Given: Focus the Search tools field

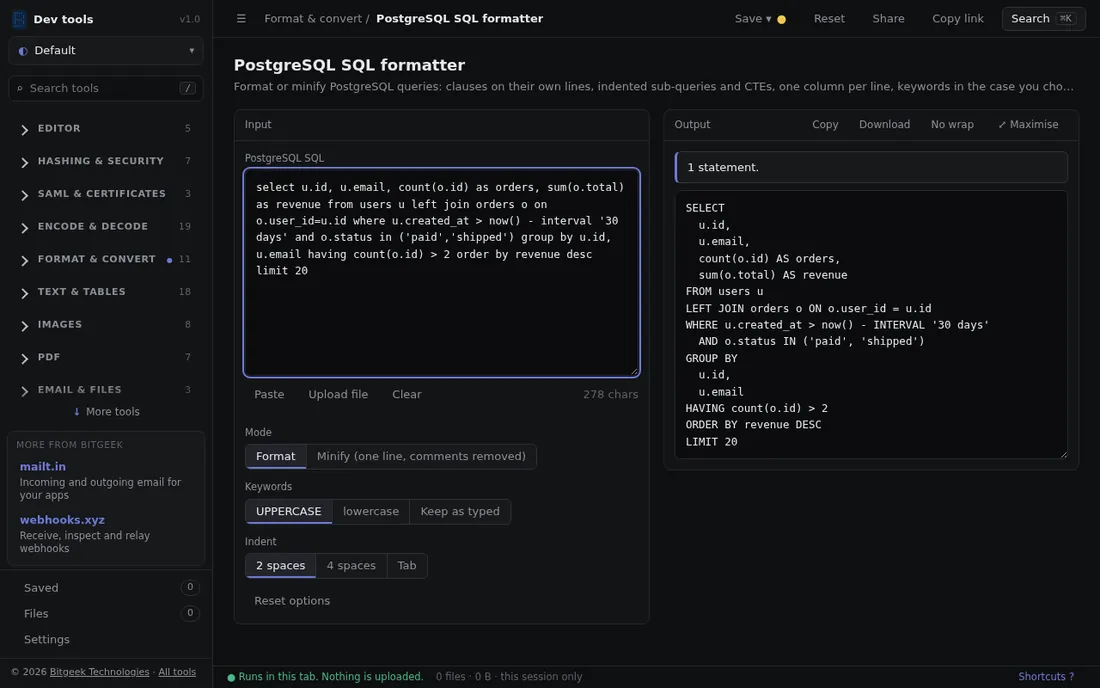Looking at the screenshot, I should pyautogui.click(x=106, y=88).
